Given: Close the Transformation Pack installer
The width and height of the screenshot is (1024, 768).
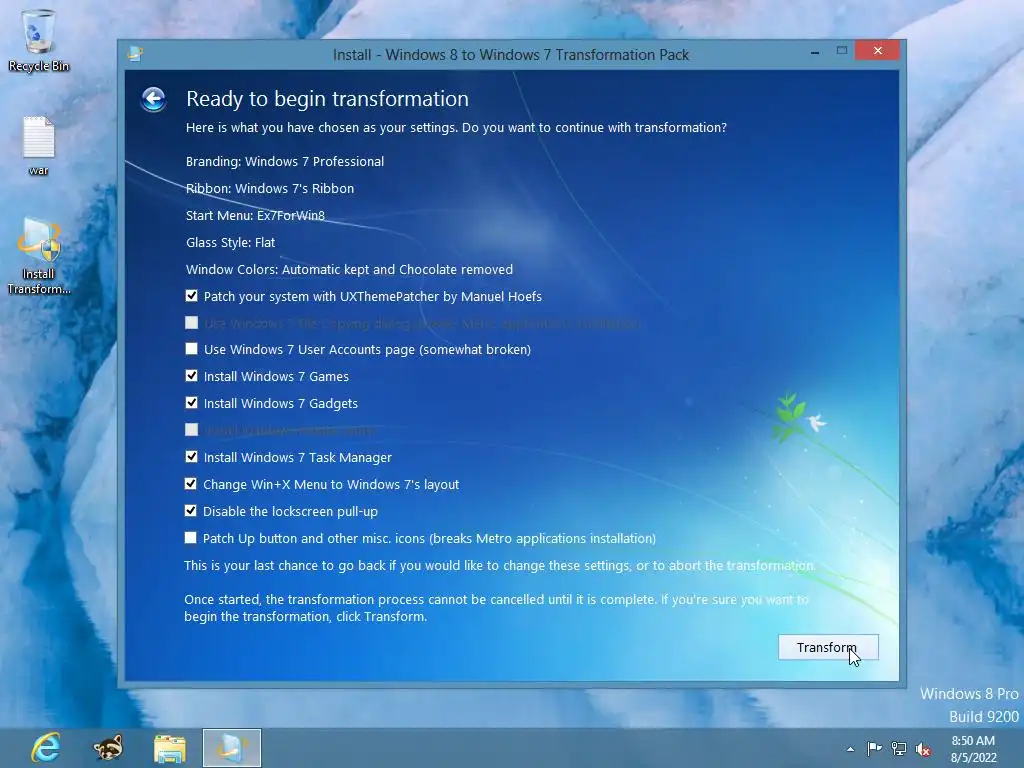Looking at the screenshot, I should click(x=878, y=50).
